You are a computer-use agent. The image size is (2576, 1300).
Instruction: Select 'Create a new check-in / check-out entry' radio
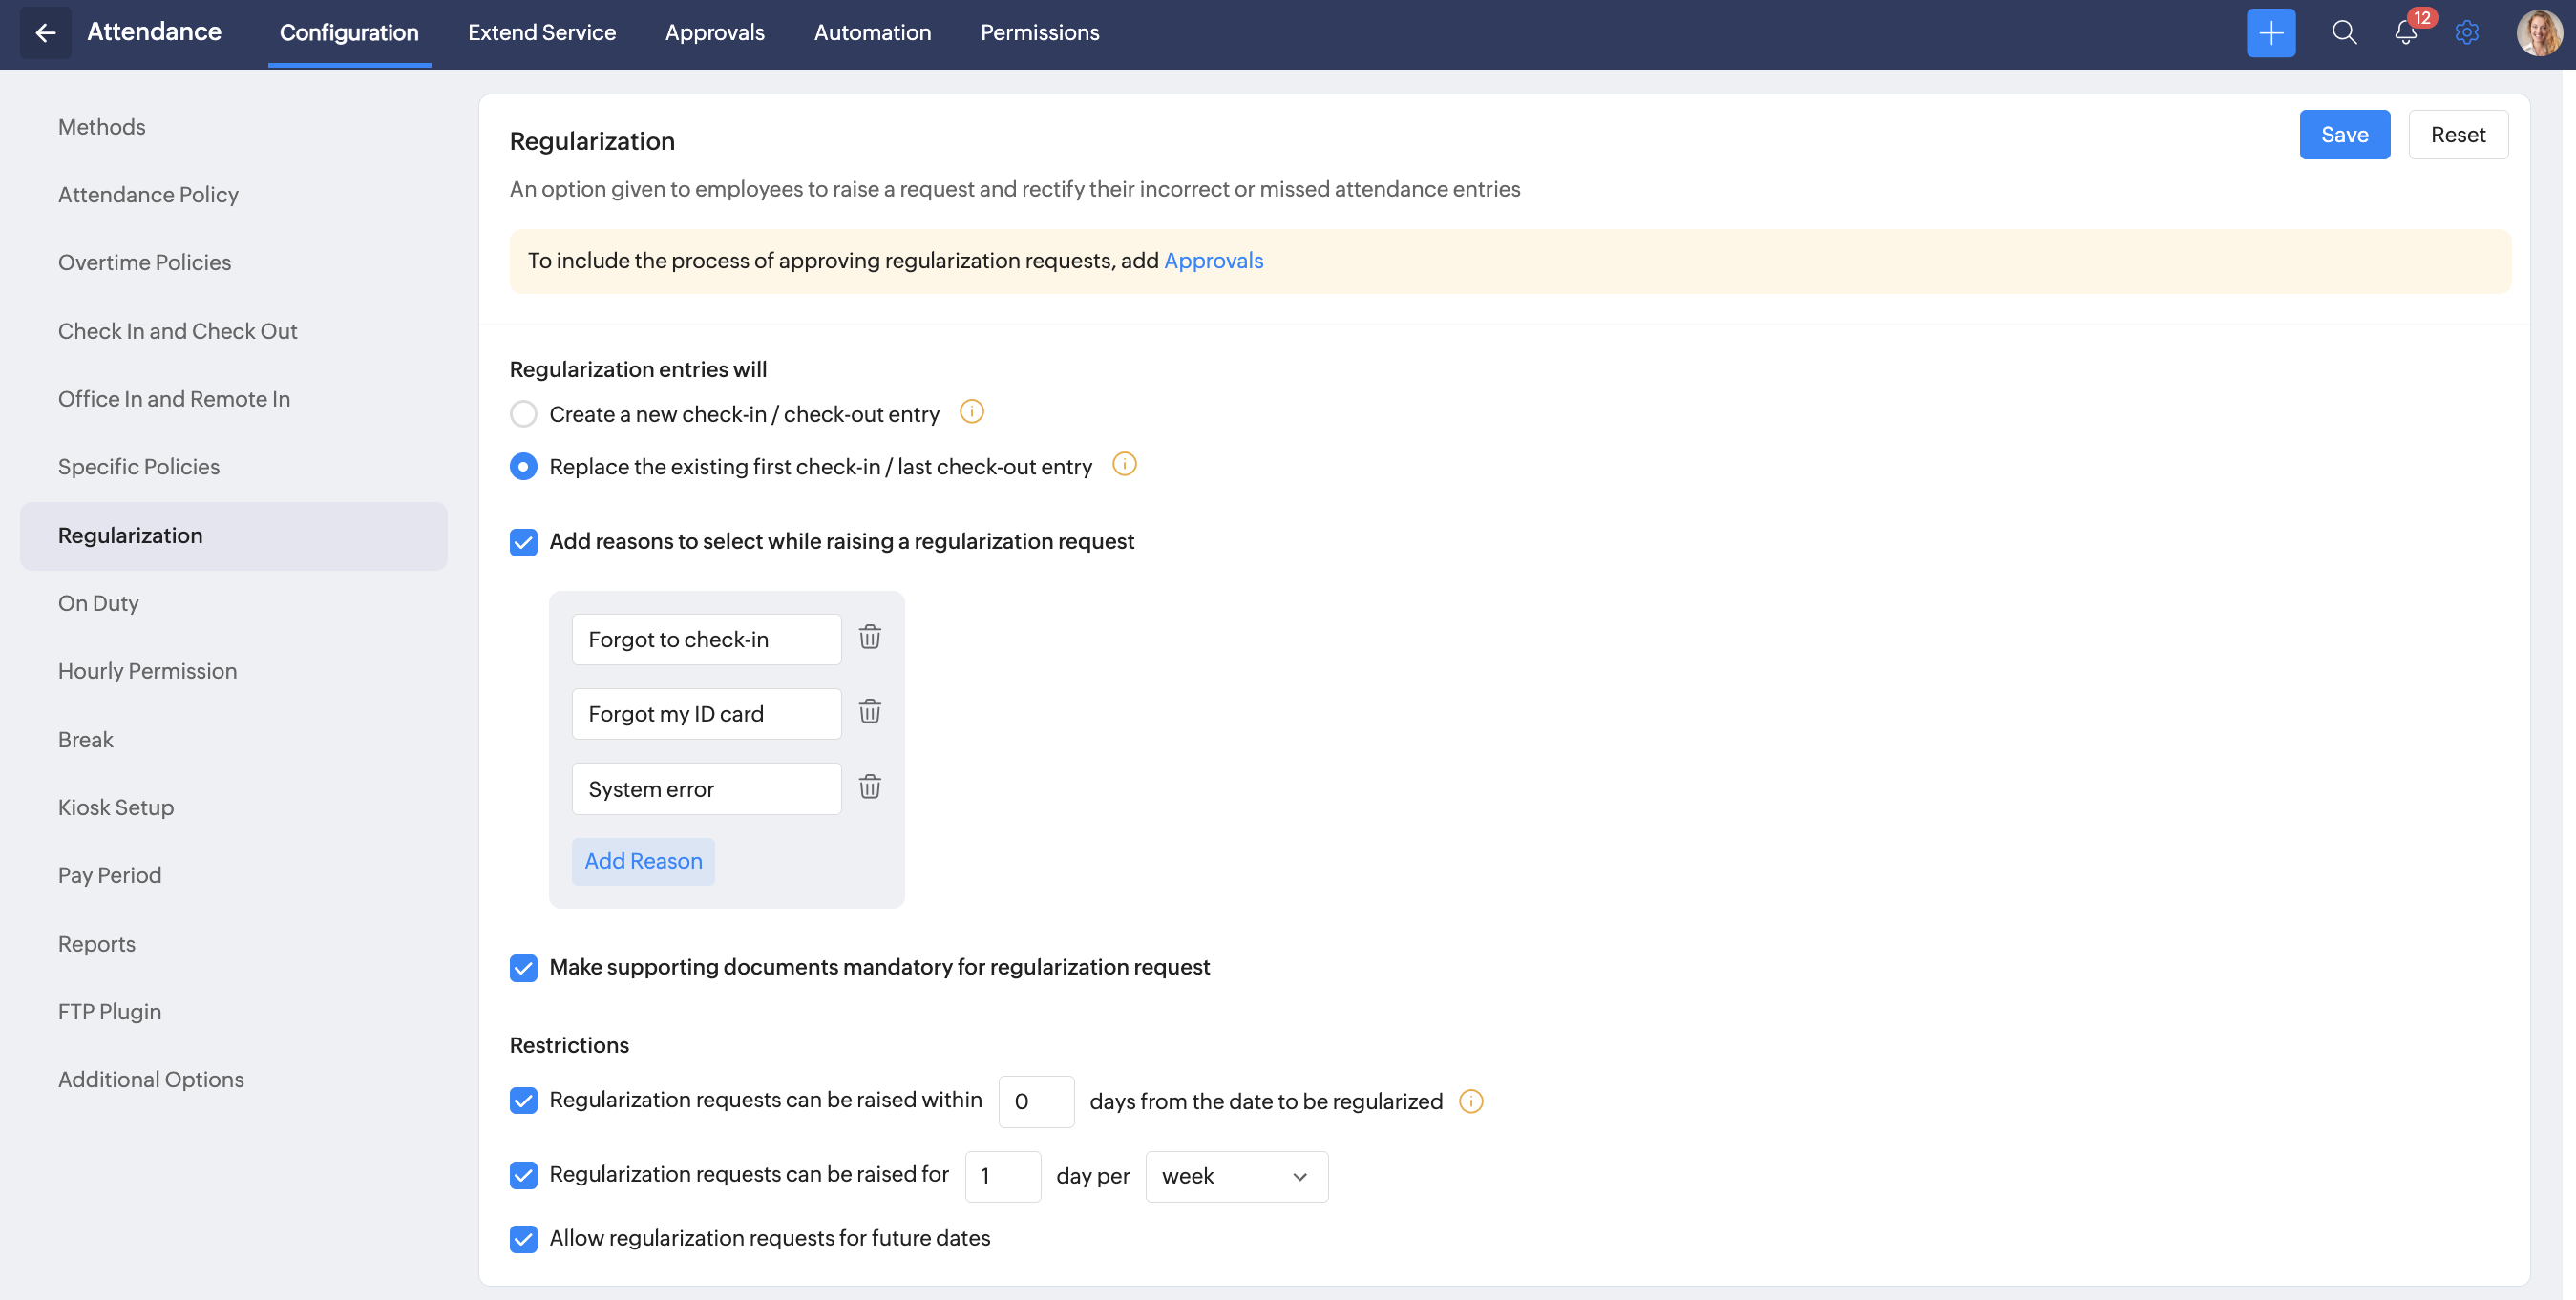(523, 414)
